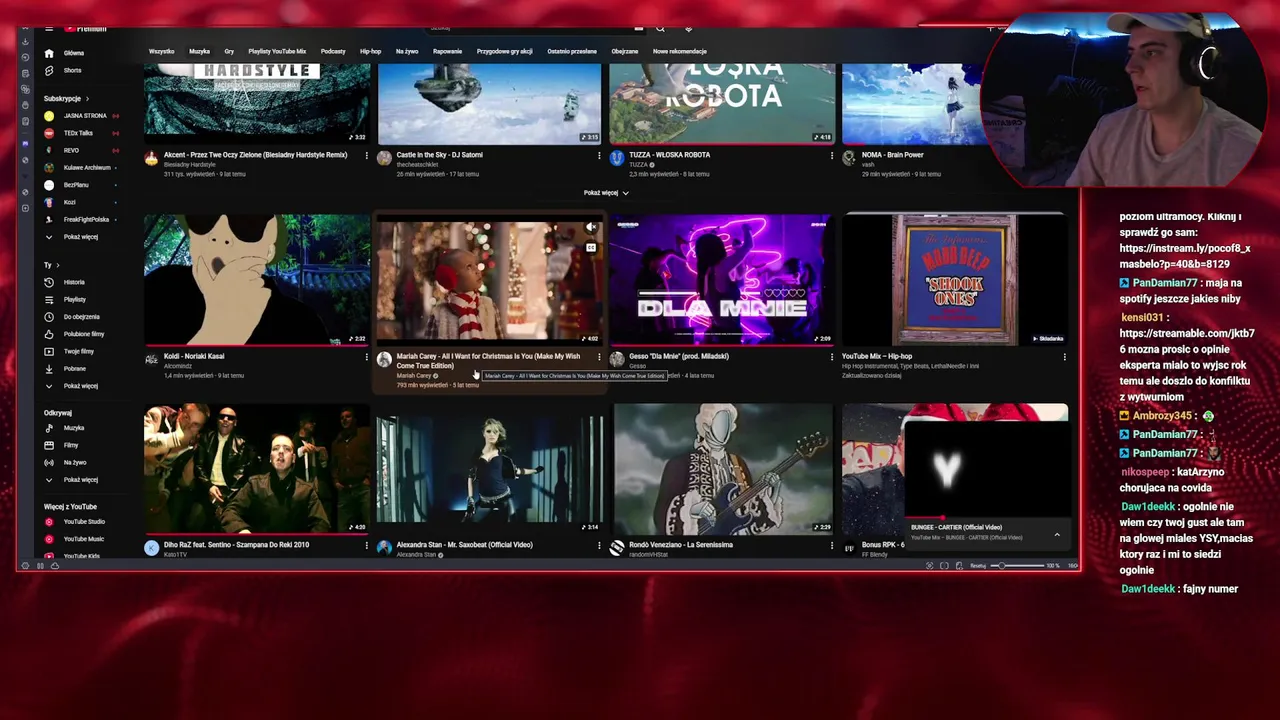1280x720 pixels.
Task: Seek miniplayer progress bar for BUNGEE - CARTIER
Action: coord(986,519)
